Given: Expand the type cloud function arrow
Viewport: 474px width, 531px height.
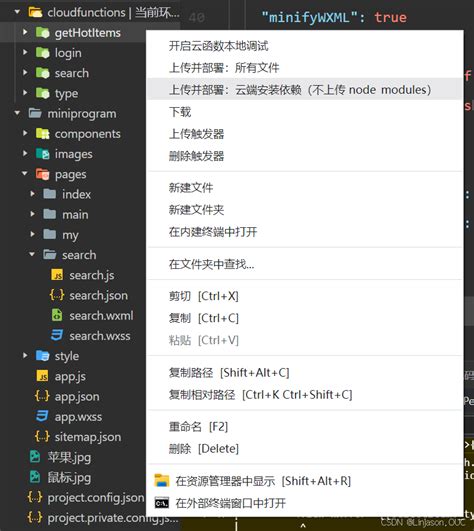Looking at the screenshot, I should click(25, 92).
